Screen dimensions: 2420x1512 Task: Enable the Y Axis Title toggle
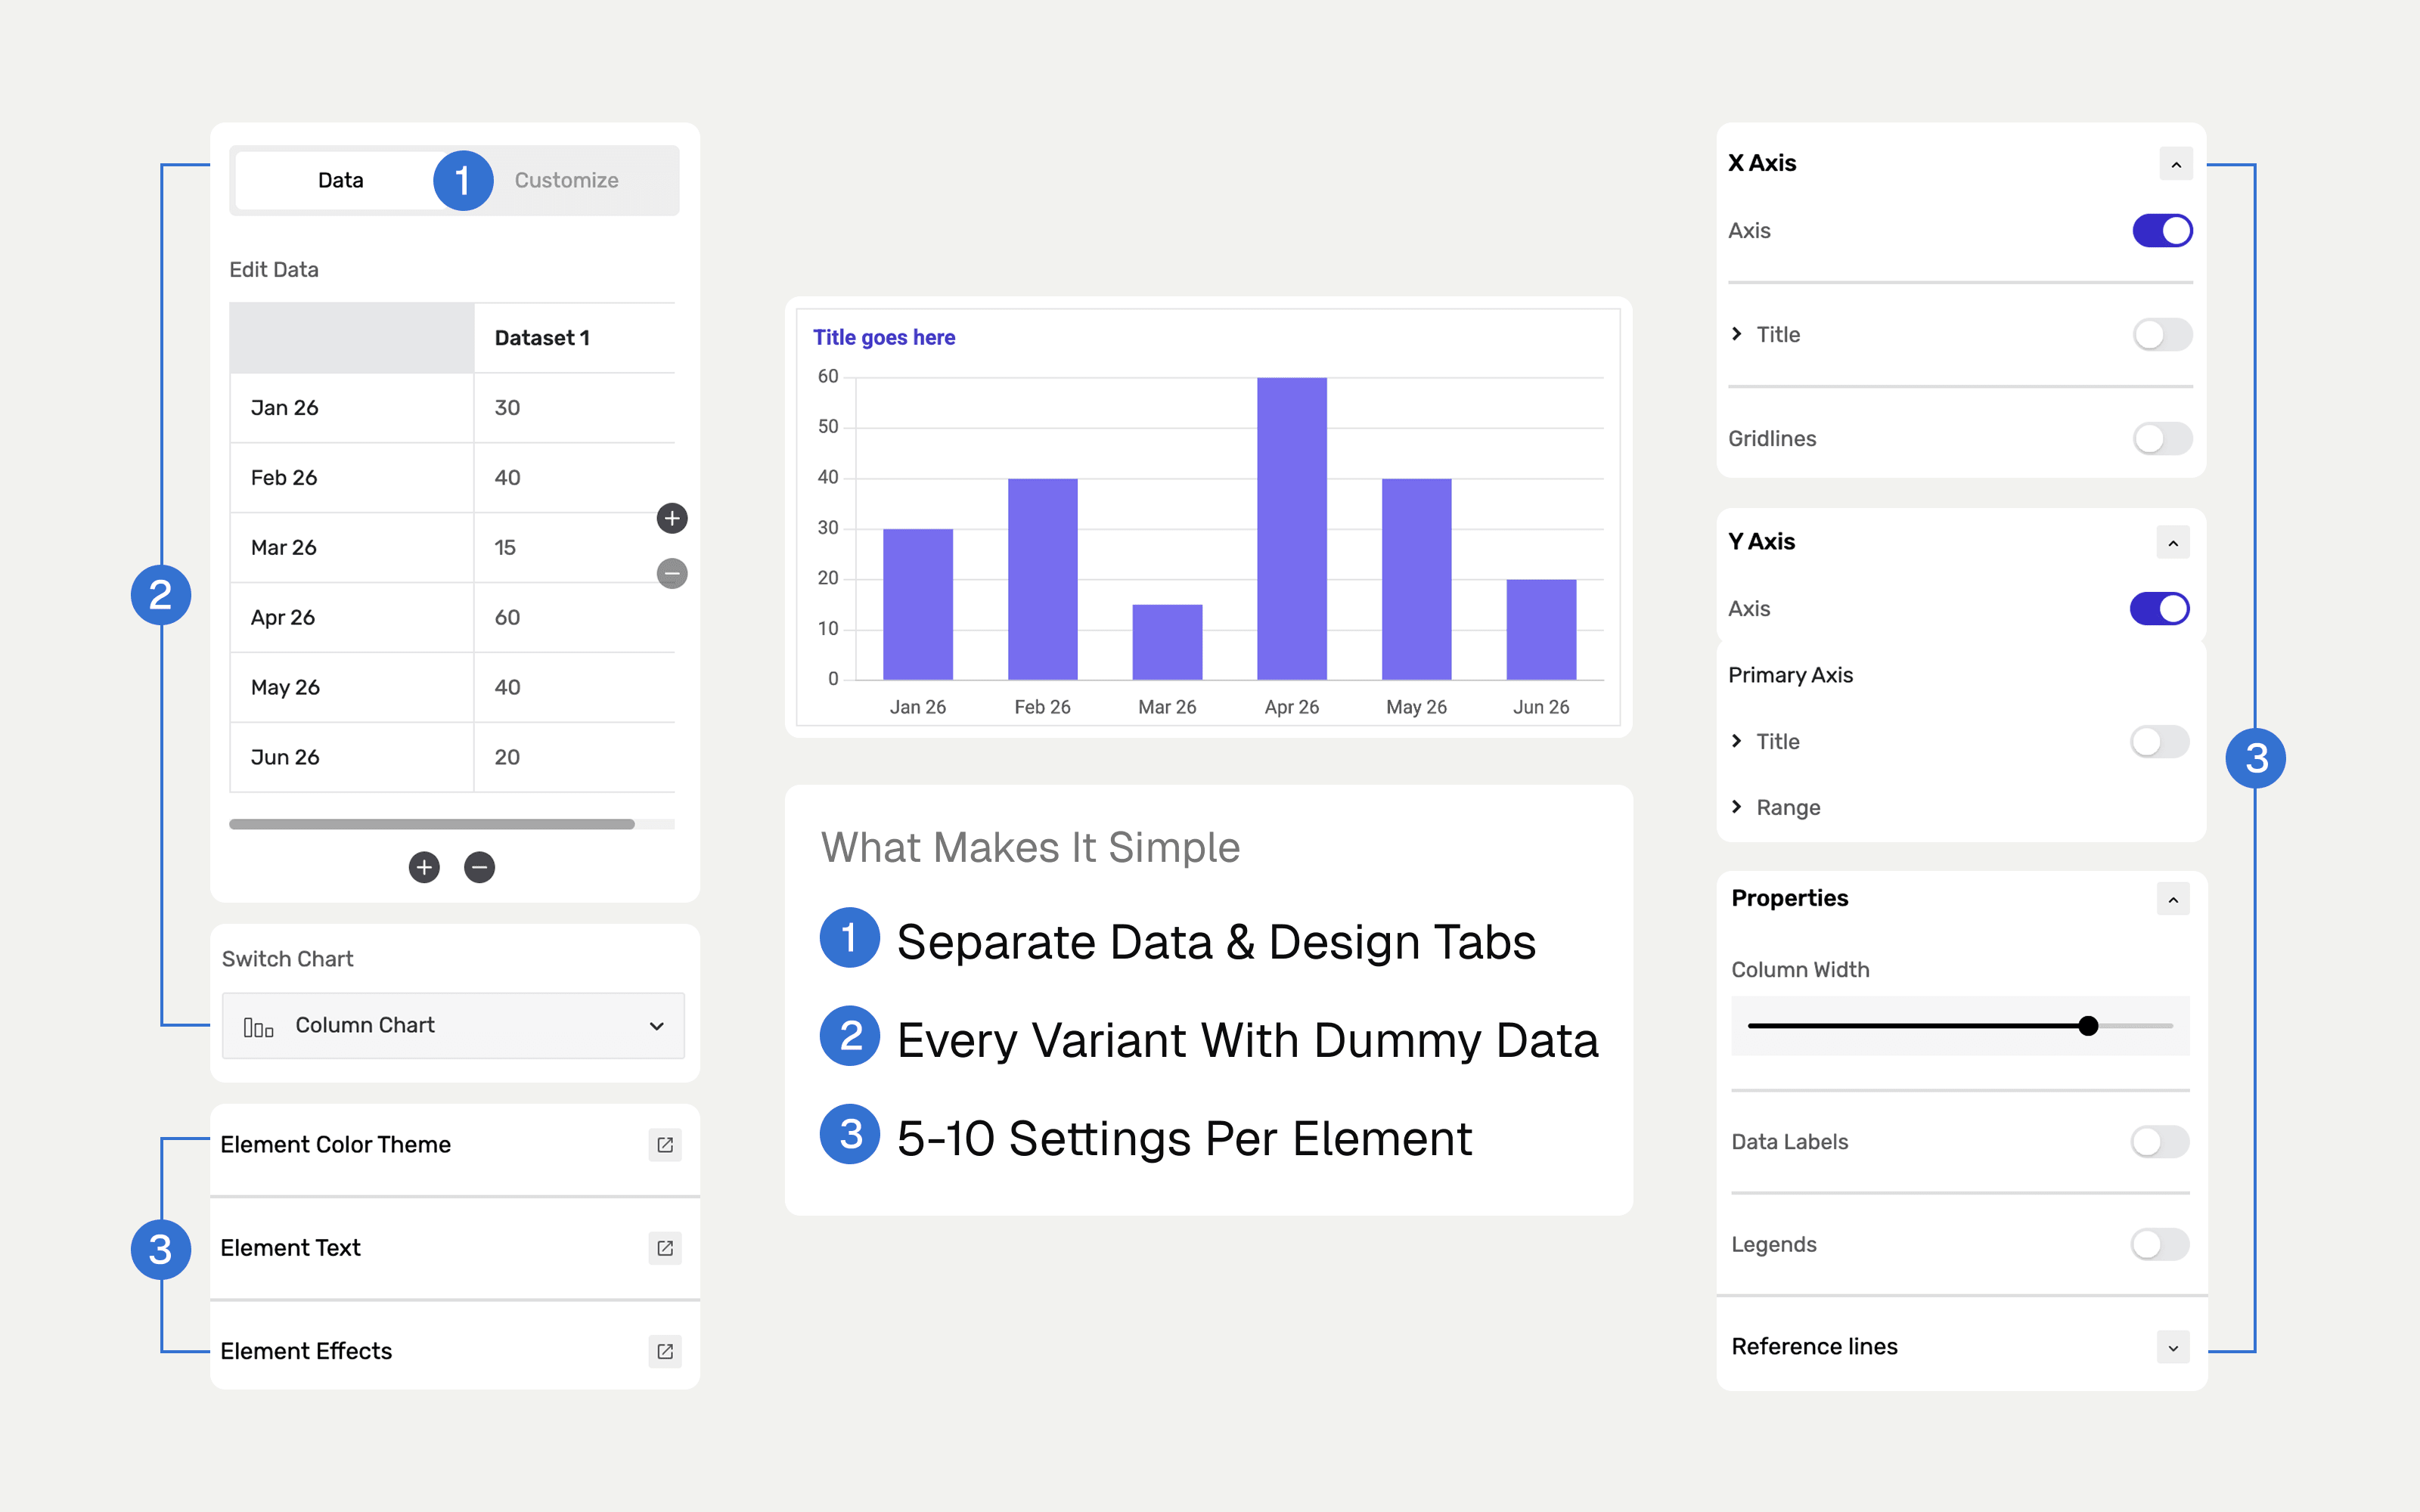click(x=2159, y=742)
